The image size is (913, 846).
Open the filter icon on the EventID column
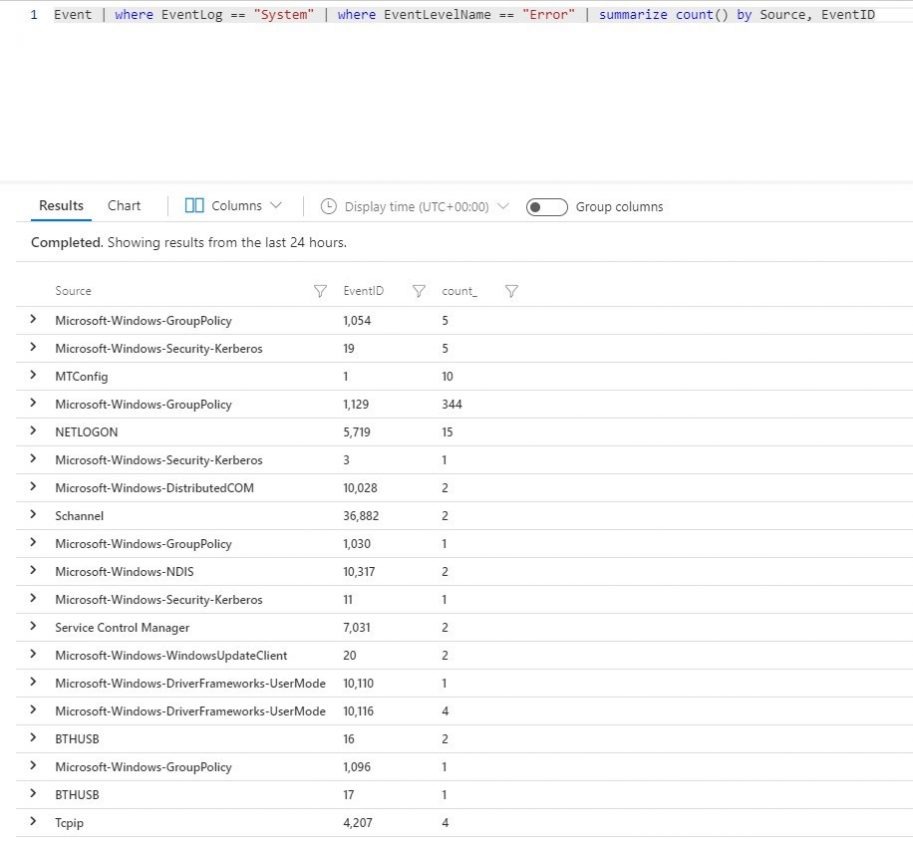(x=418, y=291)
